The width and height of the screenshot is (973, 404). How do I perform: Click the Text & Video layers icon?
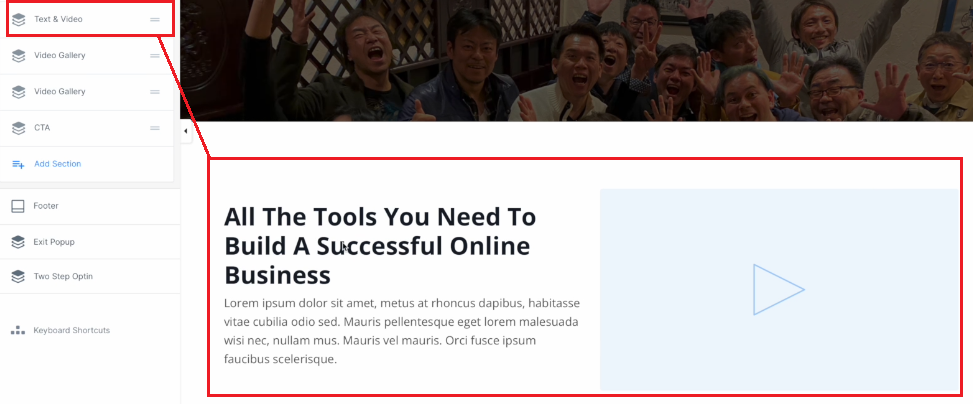point(19,19)
